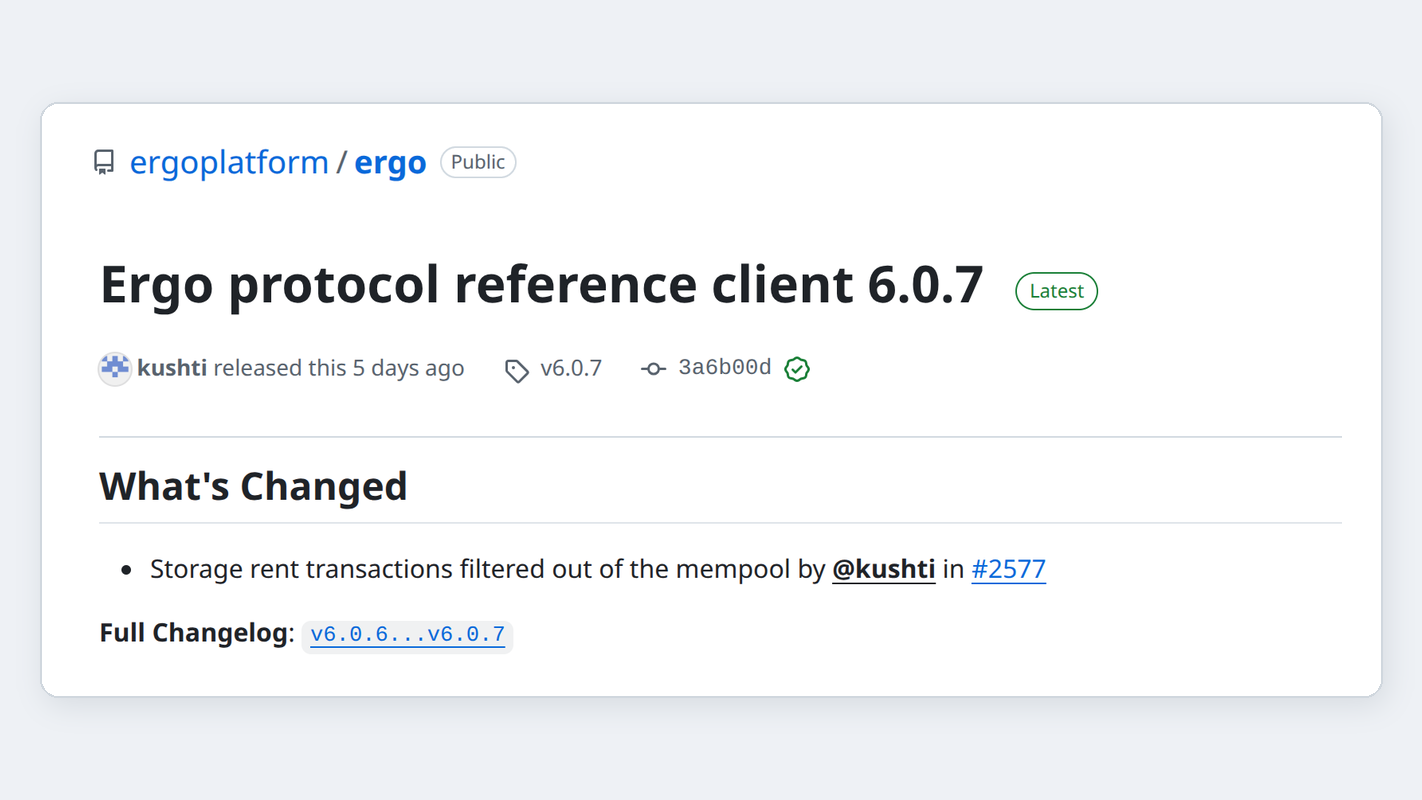Click the Public visibility badge
Image resolution: width=1422 pixels, height=800 pixels.
coord(478,162)
